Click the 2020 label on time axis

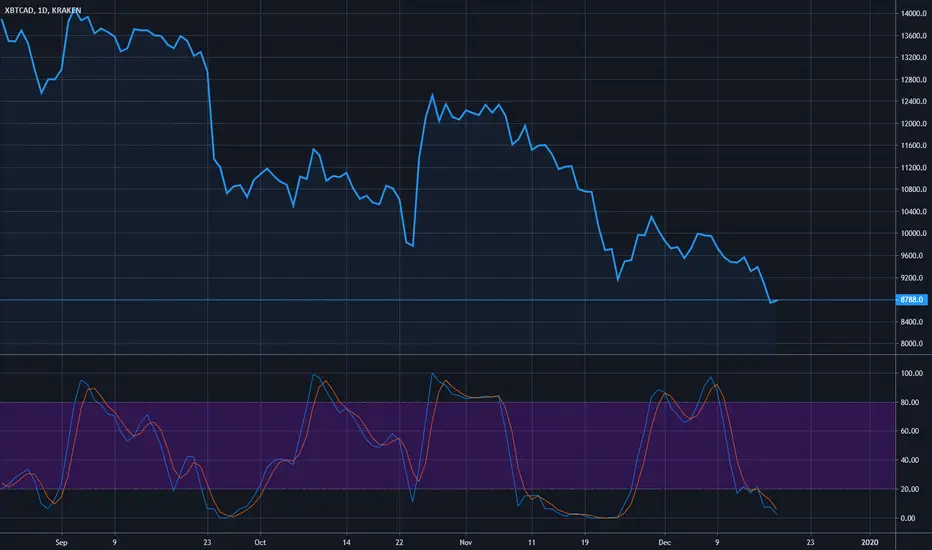point(870,542)
